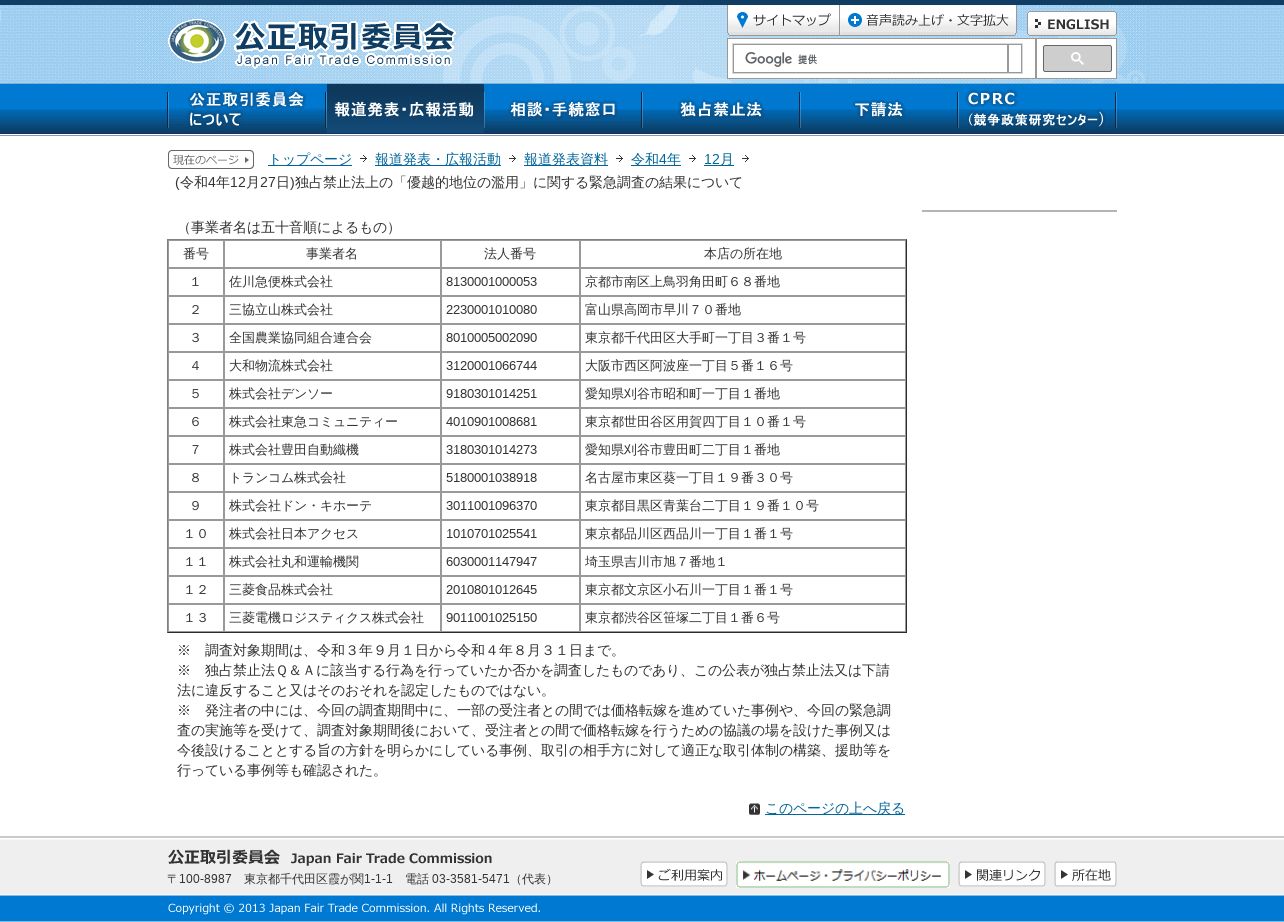The width and height of the screenshot is (1284, 922).
Task: Click corporate number 4010901008681
Action: [x=491, y=422]
